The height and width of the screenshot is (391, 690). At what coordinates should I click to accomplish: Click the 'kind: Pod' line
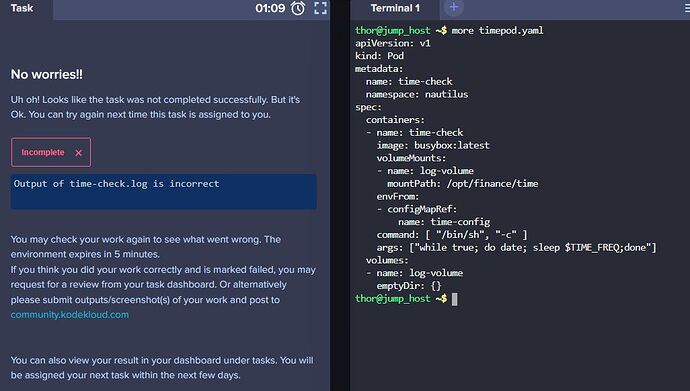[x=379, y=56]
